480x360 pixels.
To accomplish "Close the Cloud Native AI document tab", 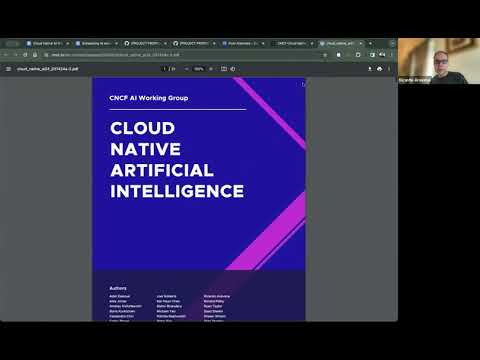I will [68, 43].
